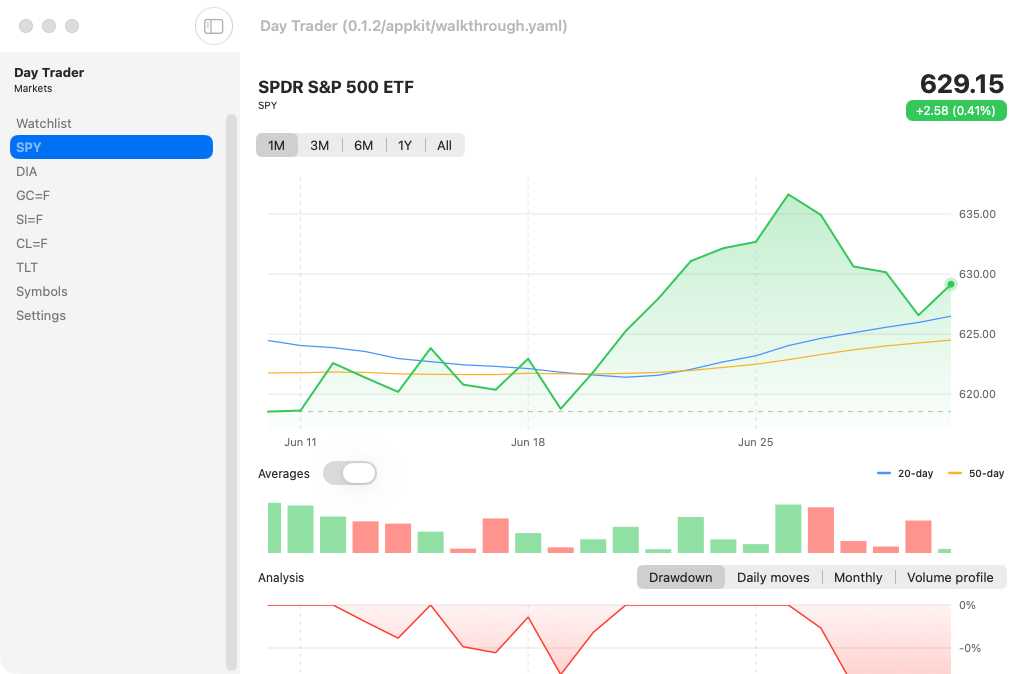Click the 635.00 price axis label
This screenshot has width=1024, height=674.
point(977,214)
